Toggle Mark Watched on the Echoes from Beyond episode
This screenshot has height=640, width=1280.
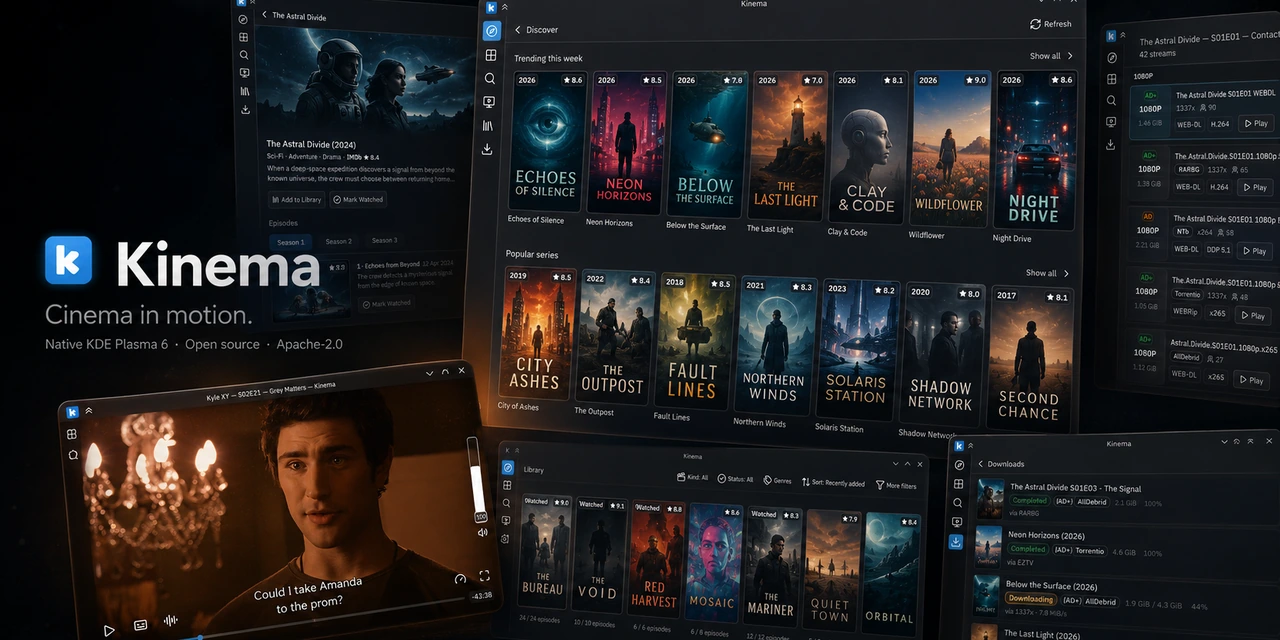tap(386, 303)
